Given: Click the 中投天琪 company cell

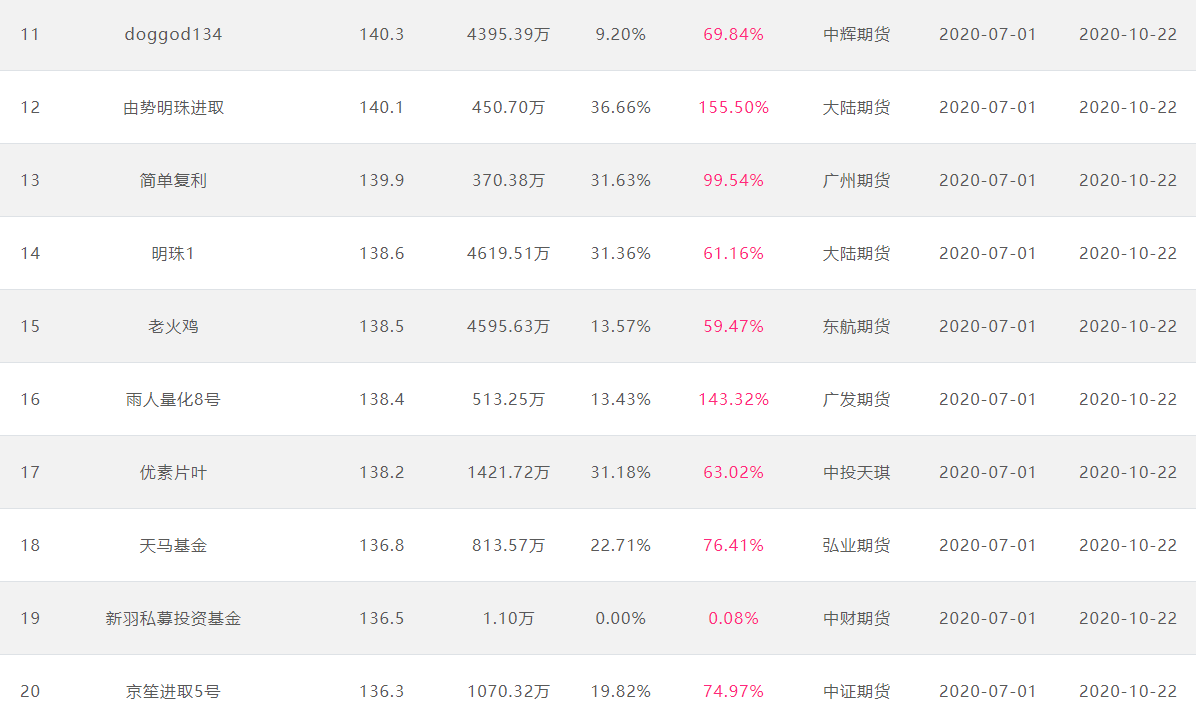Looking at the screenshot, I should 857,472.
